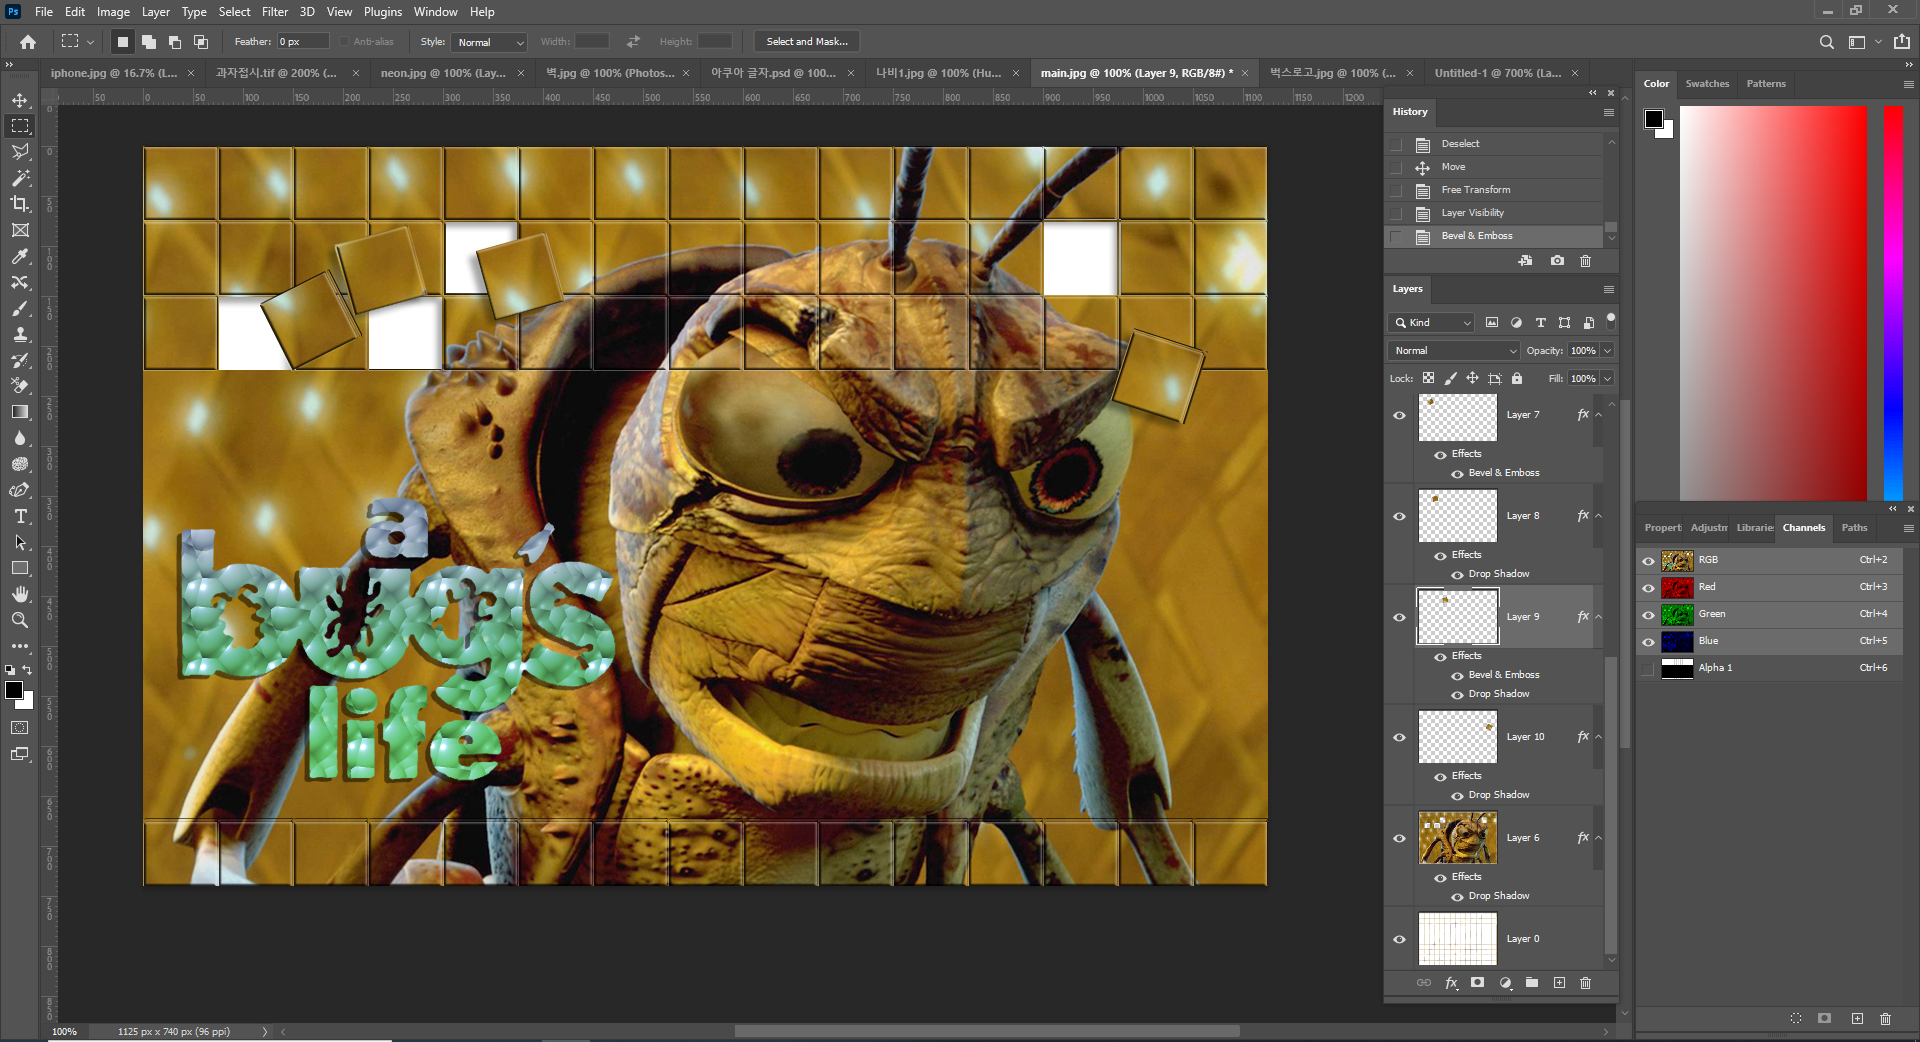Hide Layer 7 visibility eye

pos(1399,416)
